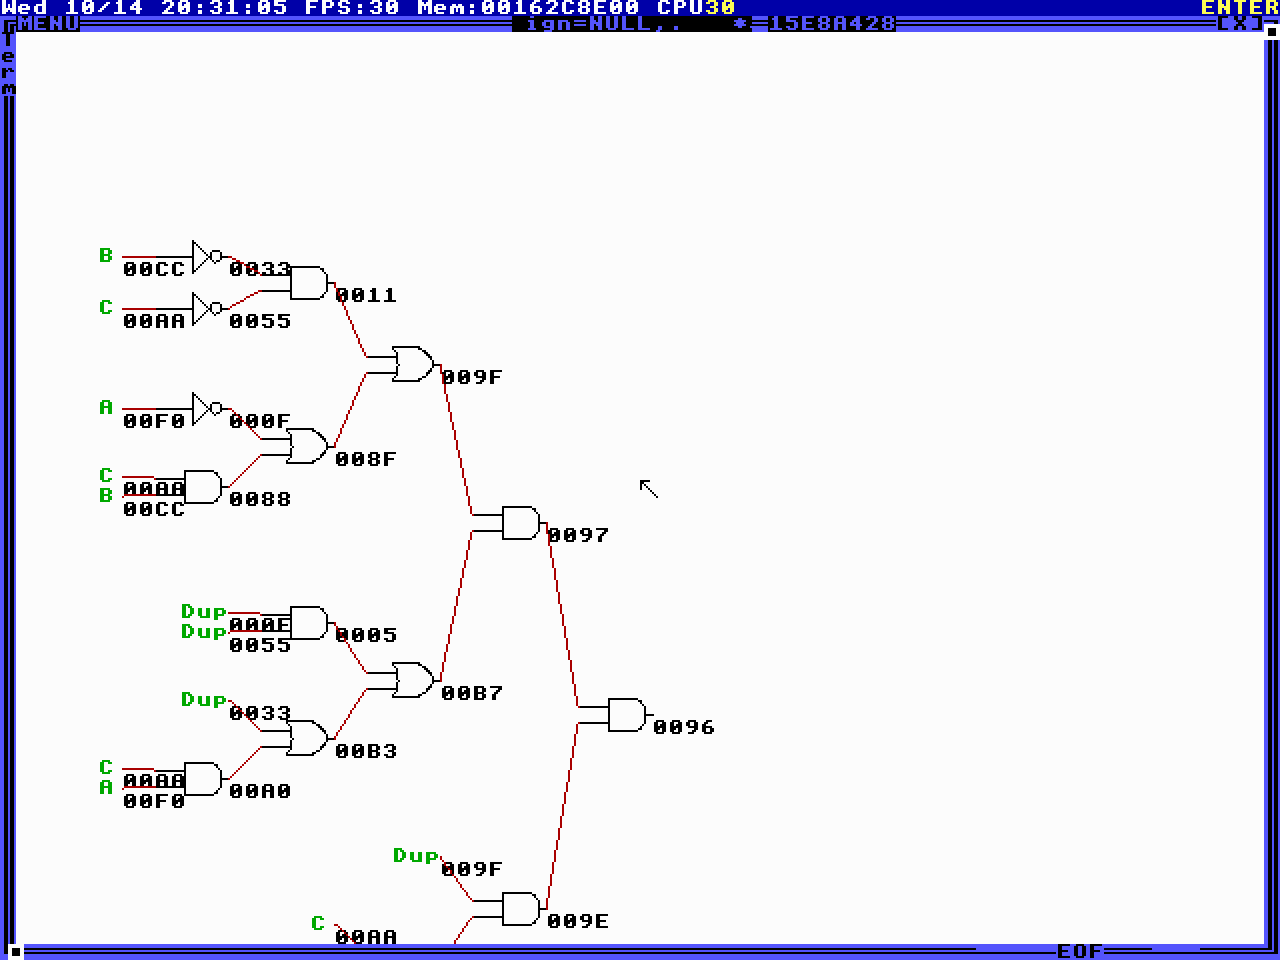Click the NOT gate fed by input 00AA
1280x960 pixels.
tap(207, 309)
